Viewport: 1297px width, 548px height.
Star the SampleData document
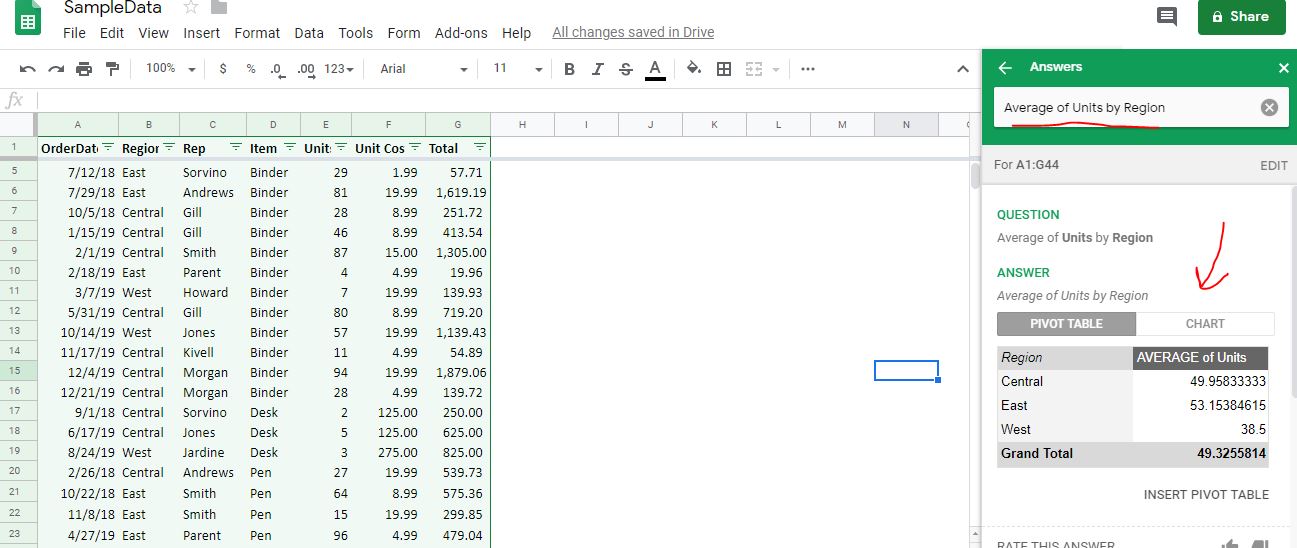tap(191, 8)
